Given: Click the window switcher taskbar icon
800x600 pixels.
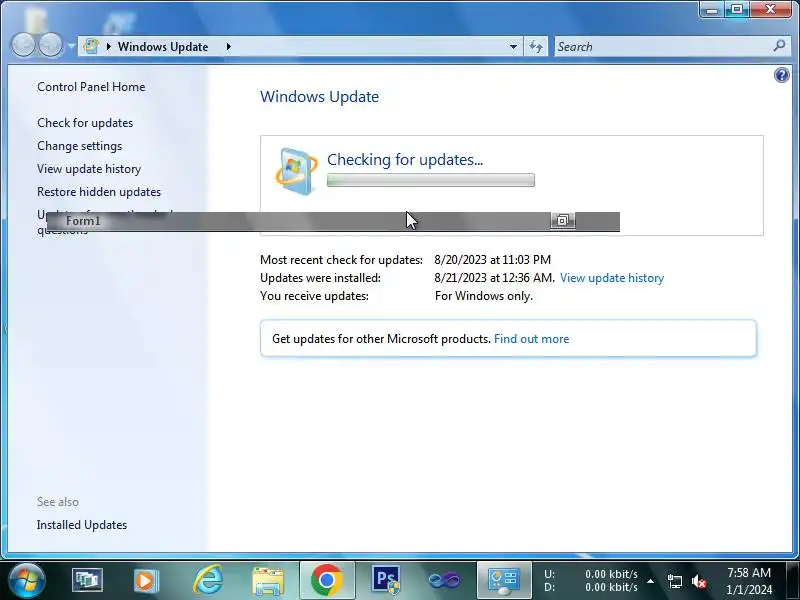Looking at the screenshot, I should pos(87,581).
